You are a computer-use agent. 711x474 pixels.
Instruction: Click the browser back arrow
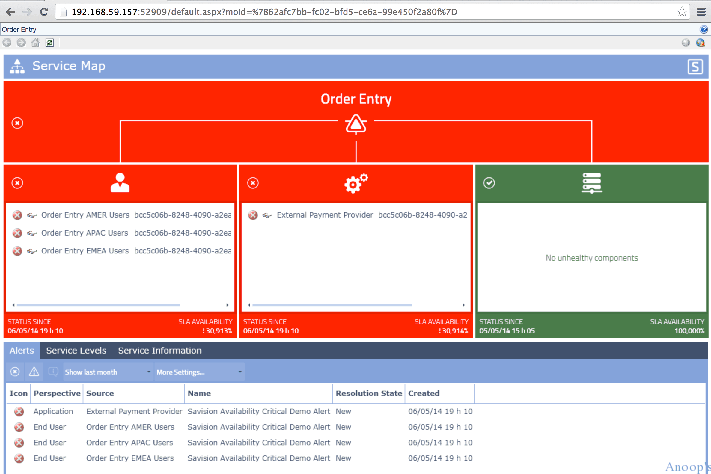click(x=11, y=12)
